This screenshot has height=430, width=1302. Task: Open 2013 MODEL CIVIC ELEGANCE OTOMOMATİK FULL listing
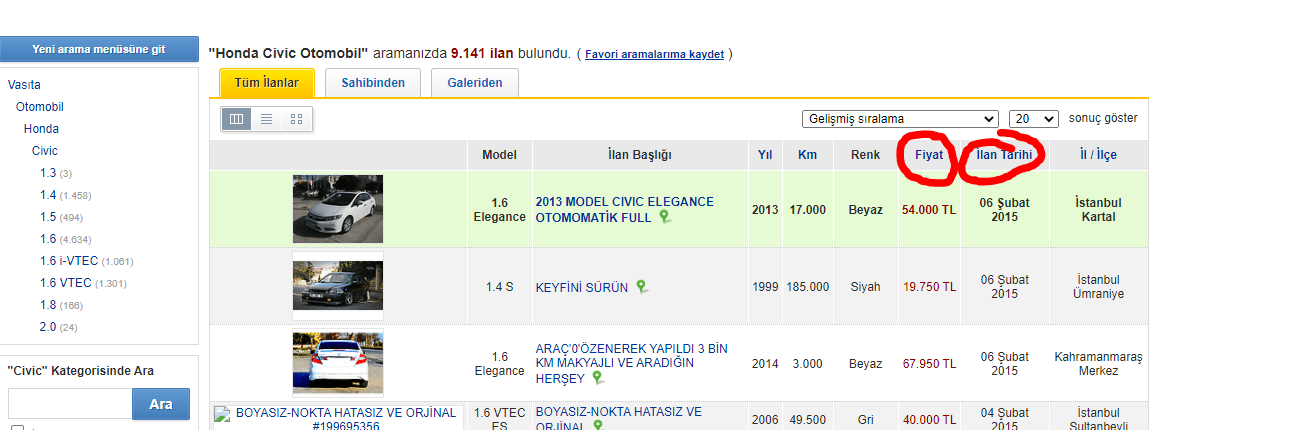click(x=625, y=209)
